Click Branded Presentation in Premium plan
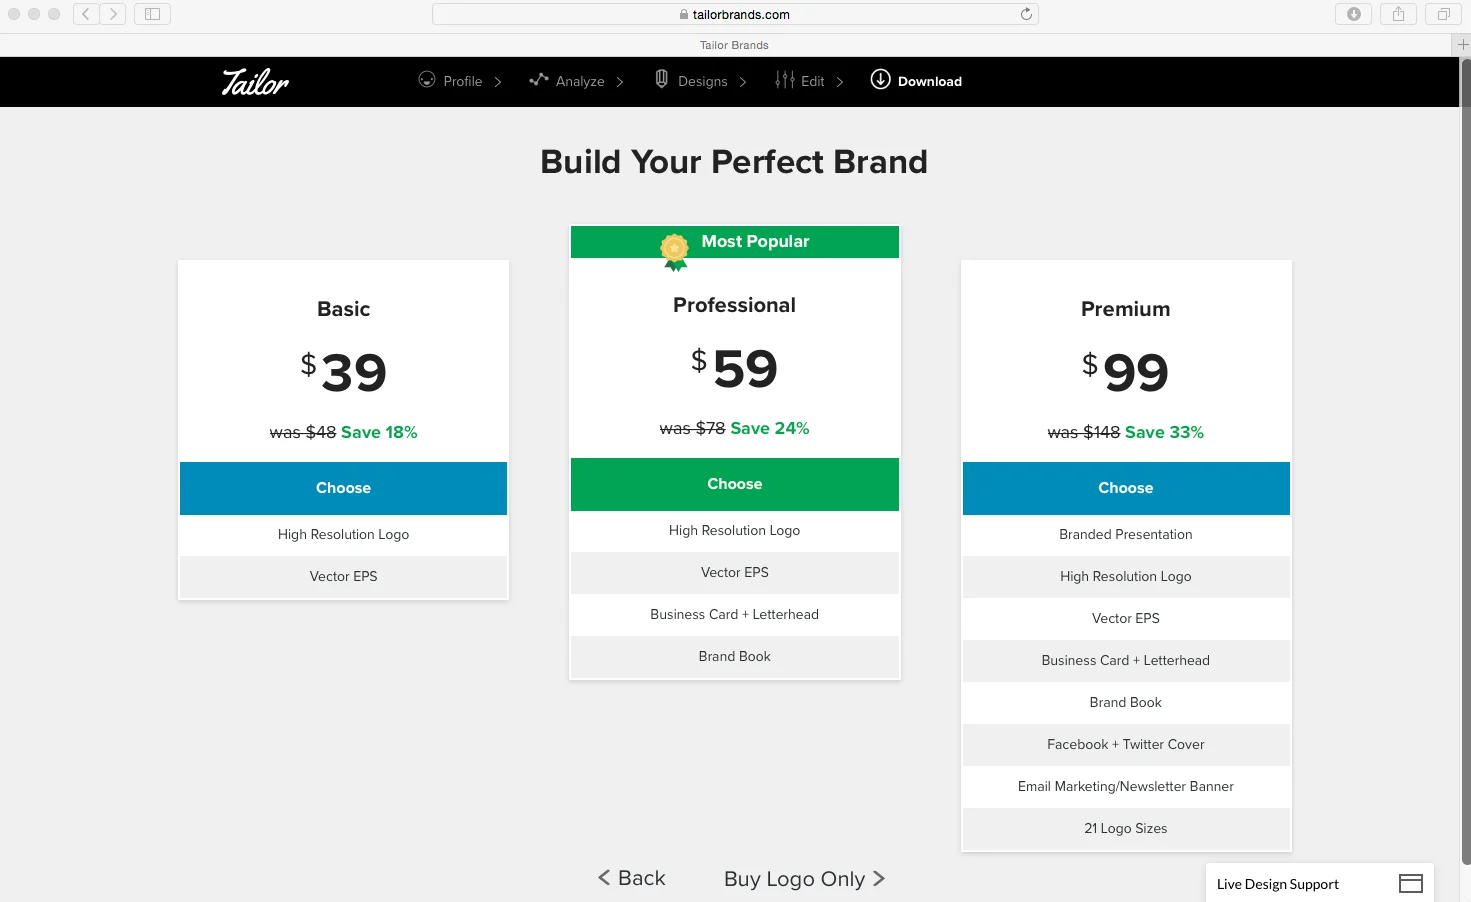 [x=1126, y=534]
